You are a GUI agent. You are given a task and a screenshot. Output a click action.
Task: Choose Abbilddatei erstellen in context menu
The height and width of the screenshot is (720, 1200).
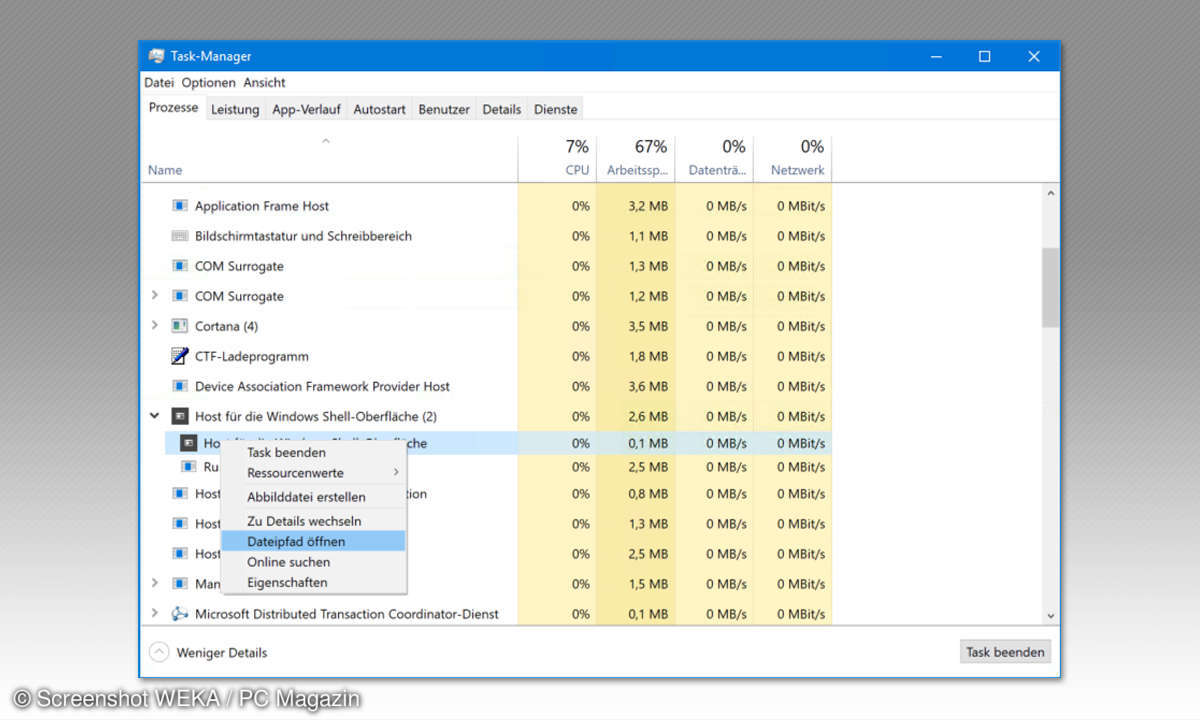point(313,497)
